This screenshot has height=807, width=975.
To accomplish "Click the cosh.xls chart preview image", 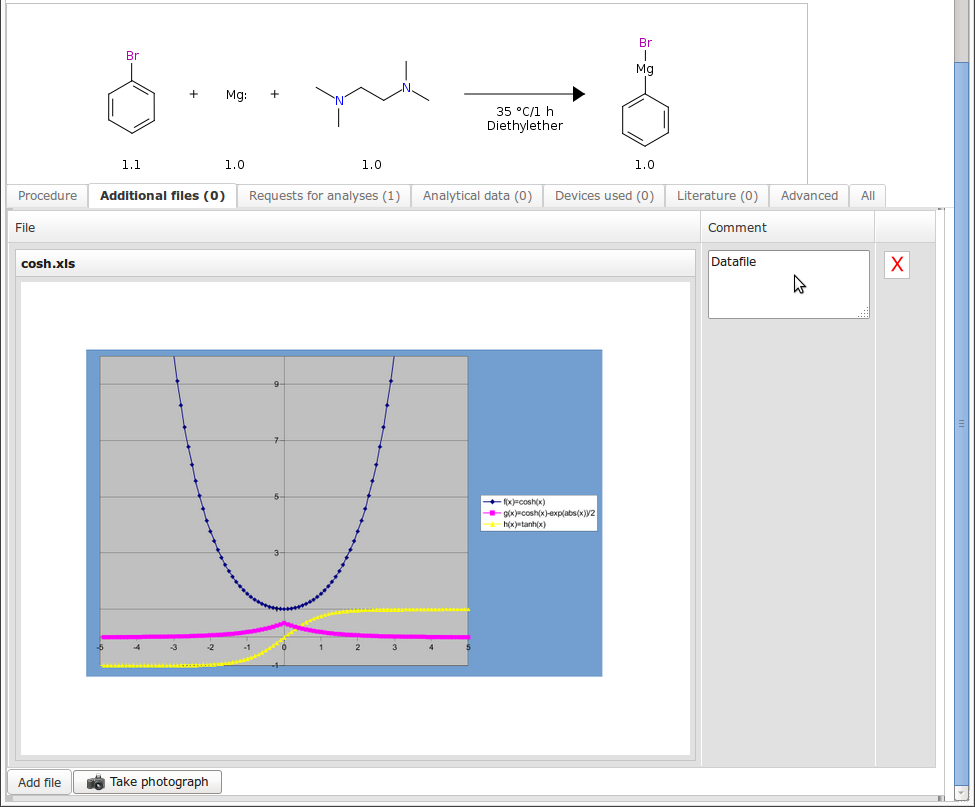I will pos(344,513).
